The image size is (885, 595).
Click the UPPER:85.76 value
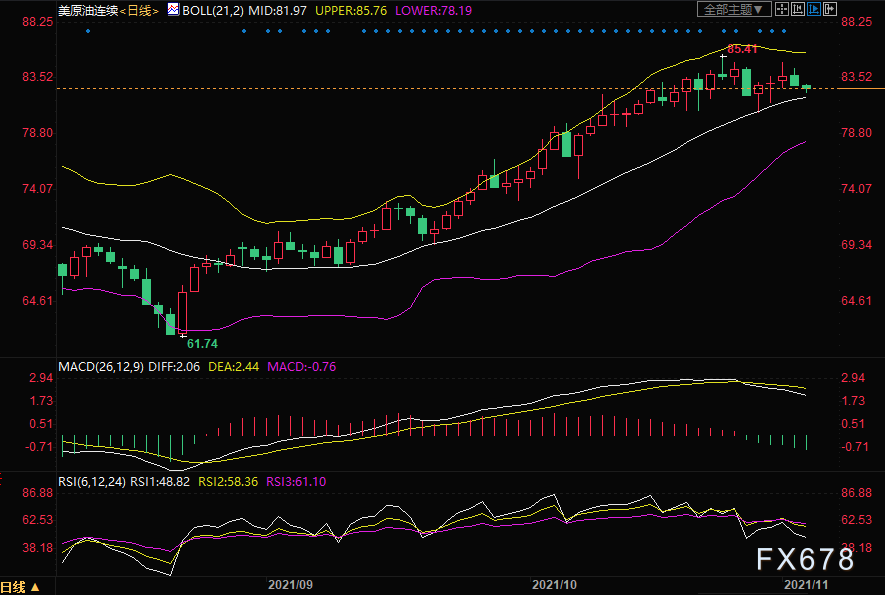(x=351, y=11)
